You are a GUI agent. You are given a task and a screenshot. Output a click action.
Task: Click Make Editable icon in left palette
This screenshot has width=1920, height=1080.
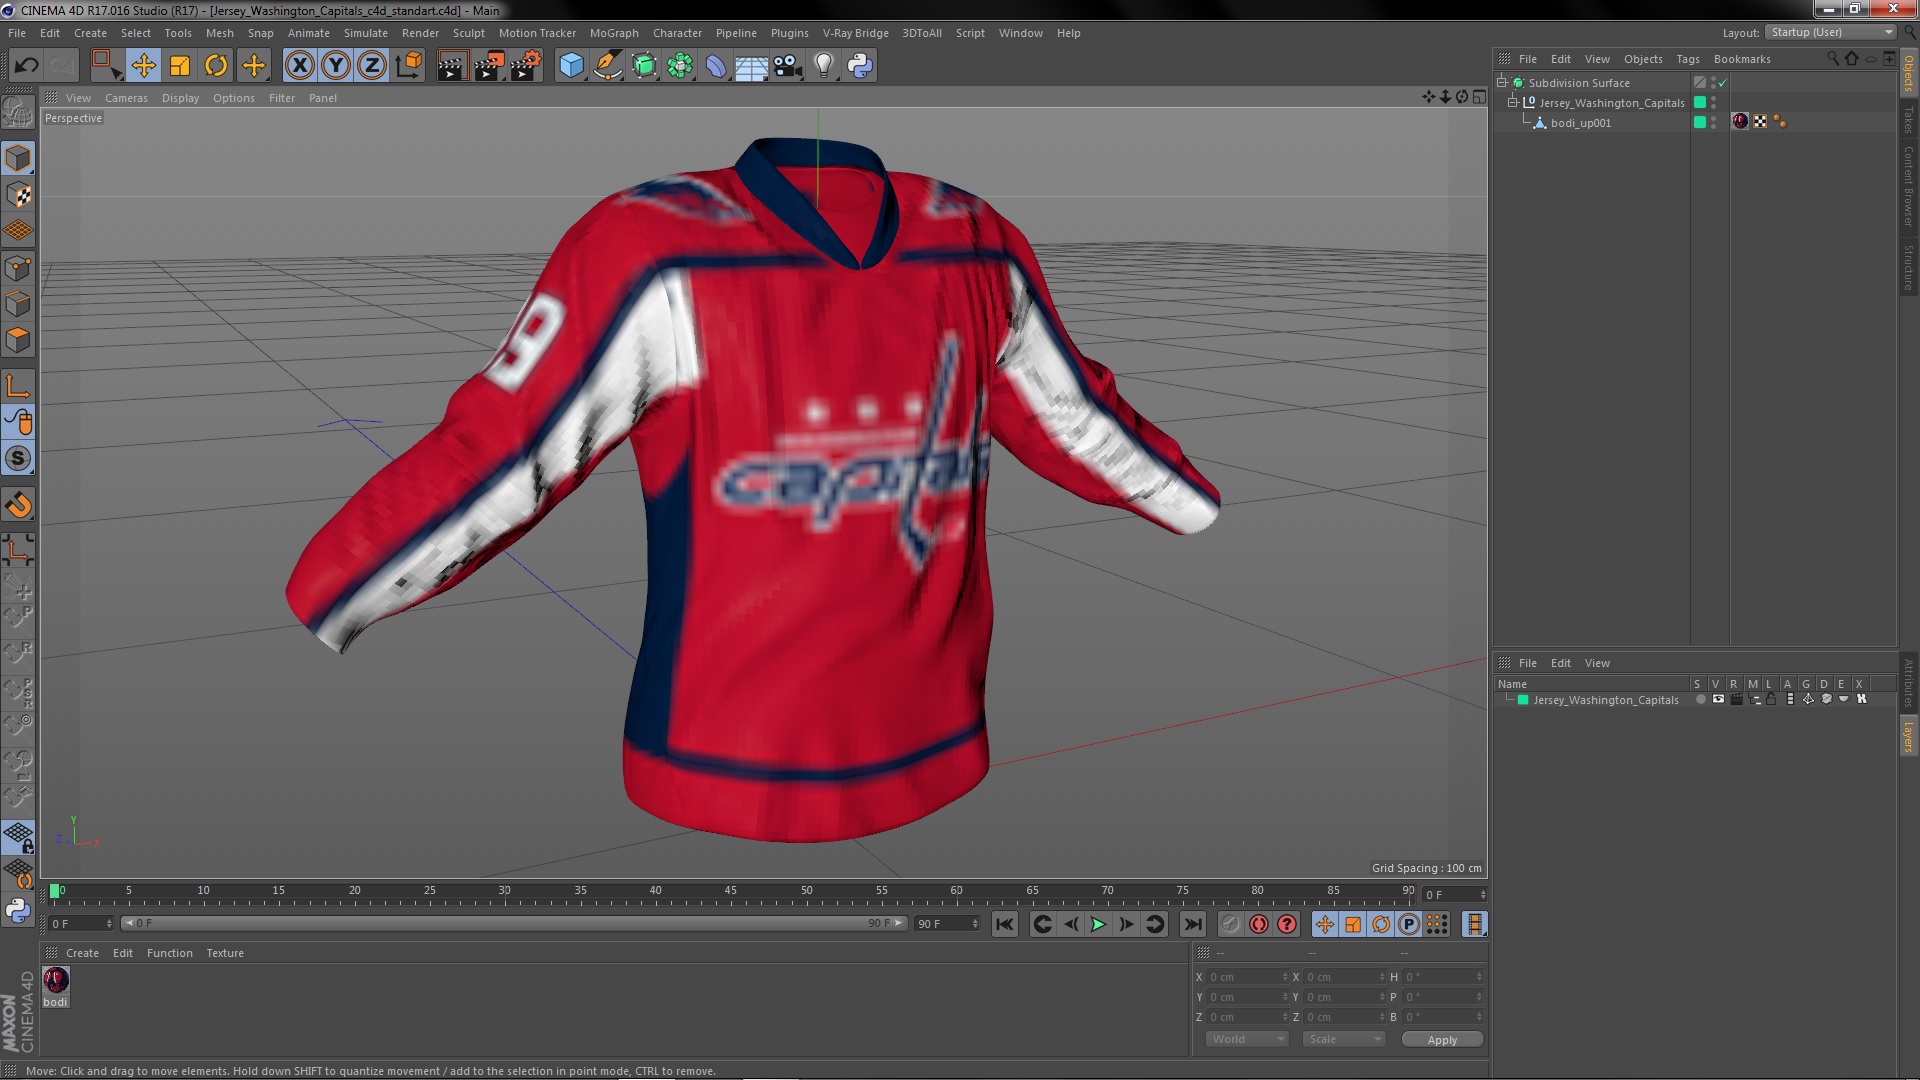click(x=18, y=112)
